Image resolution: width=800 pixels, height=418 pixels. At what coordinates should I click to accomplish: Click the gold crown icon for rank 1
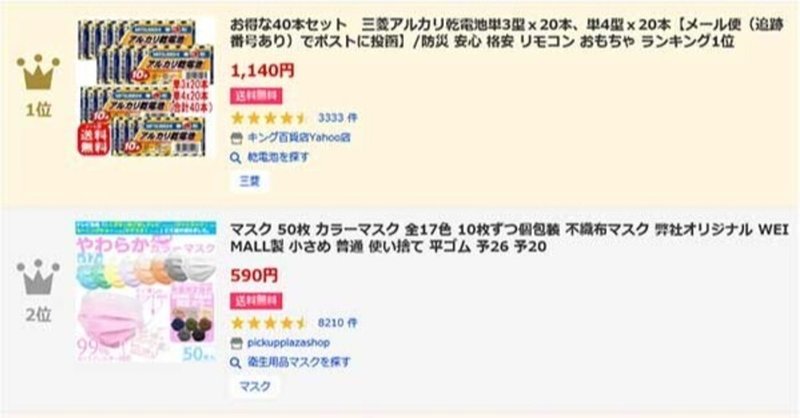pyautogui.click(x=38, y=72)
